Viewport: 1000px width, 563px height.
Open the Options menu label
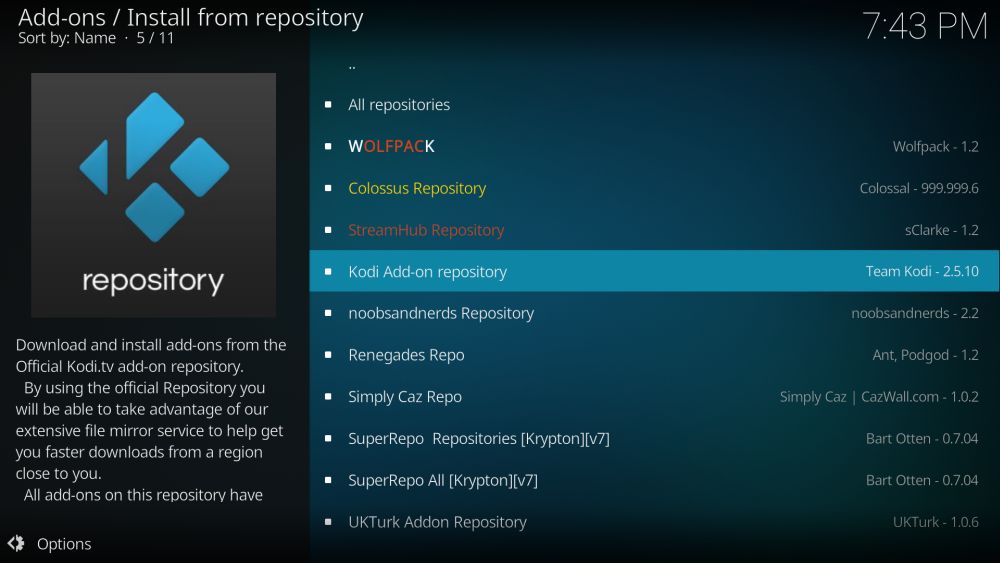64,544
